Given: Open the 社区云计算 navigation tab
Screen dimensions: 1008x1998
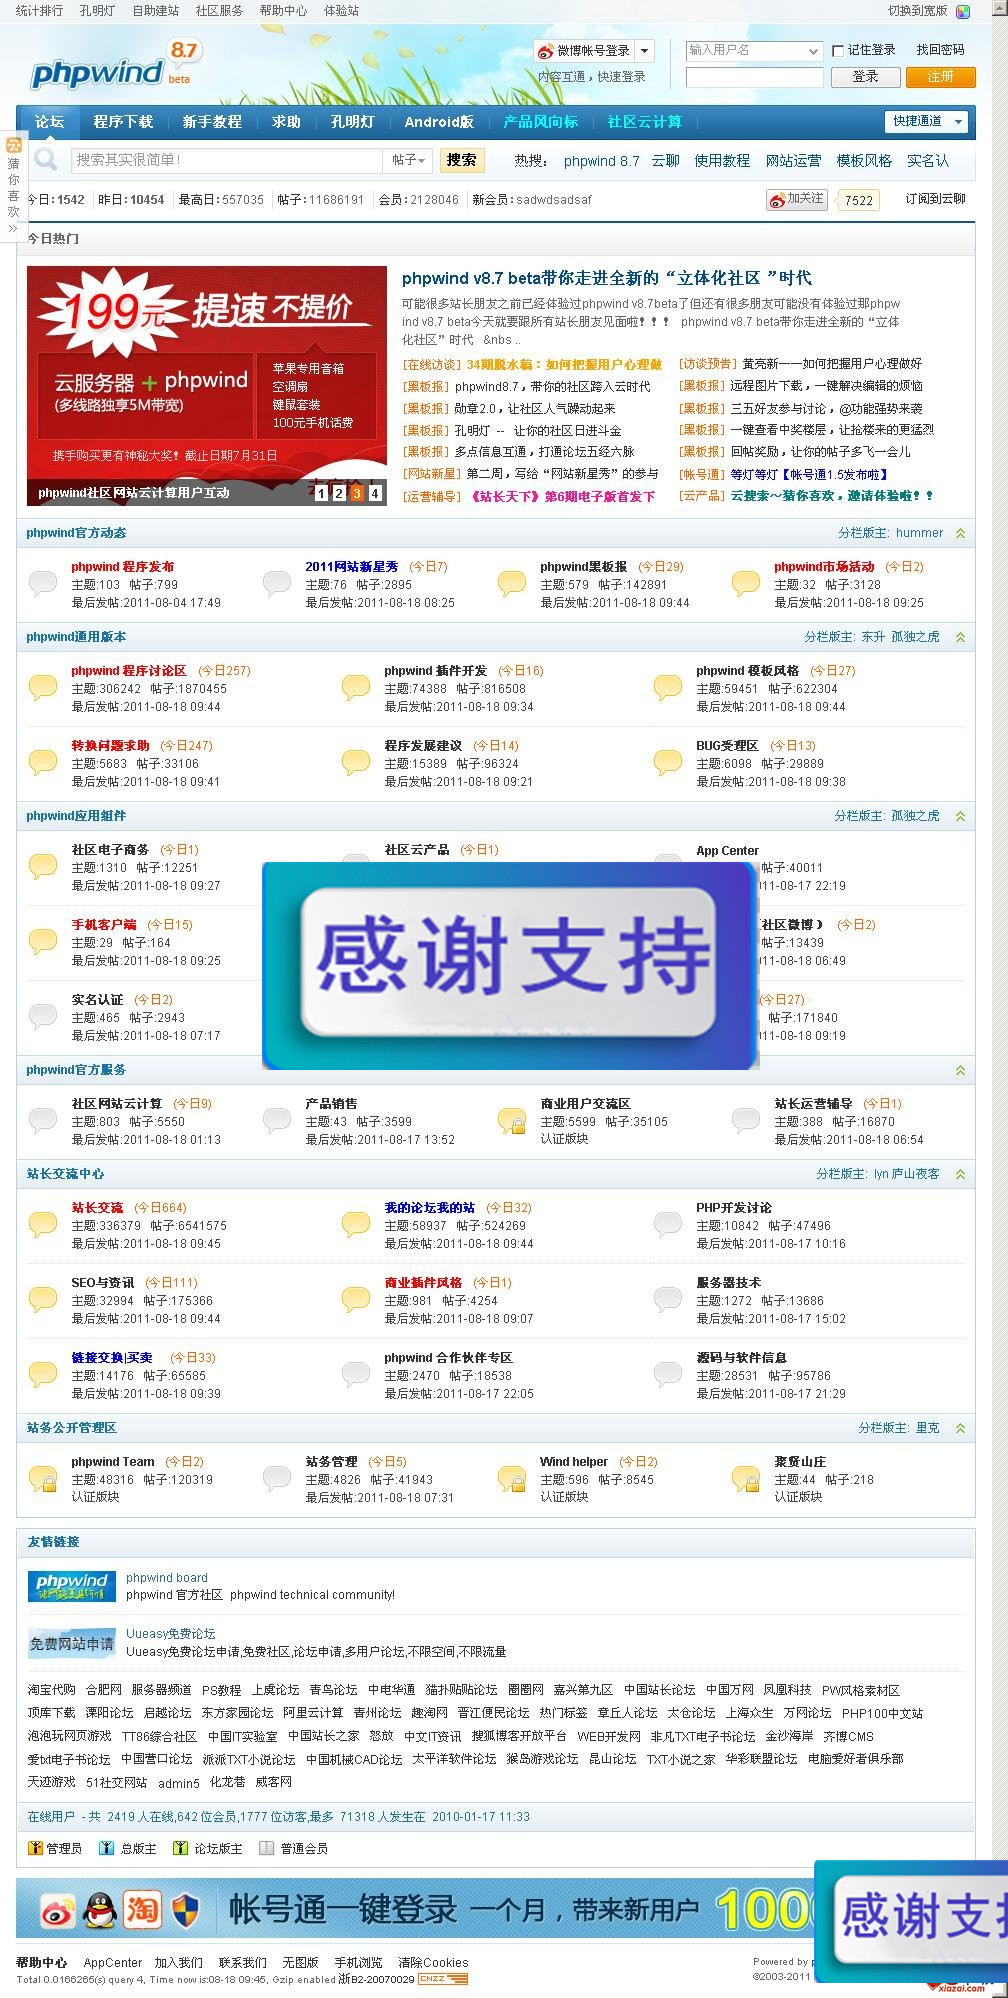Looking at the screenshot, I should pos(645,122).
